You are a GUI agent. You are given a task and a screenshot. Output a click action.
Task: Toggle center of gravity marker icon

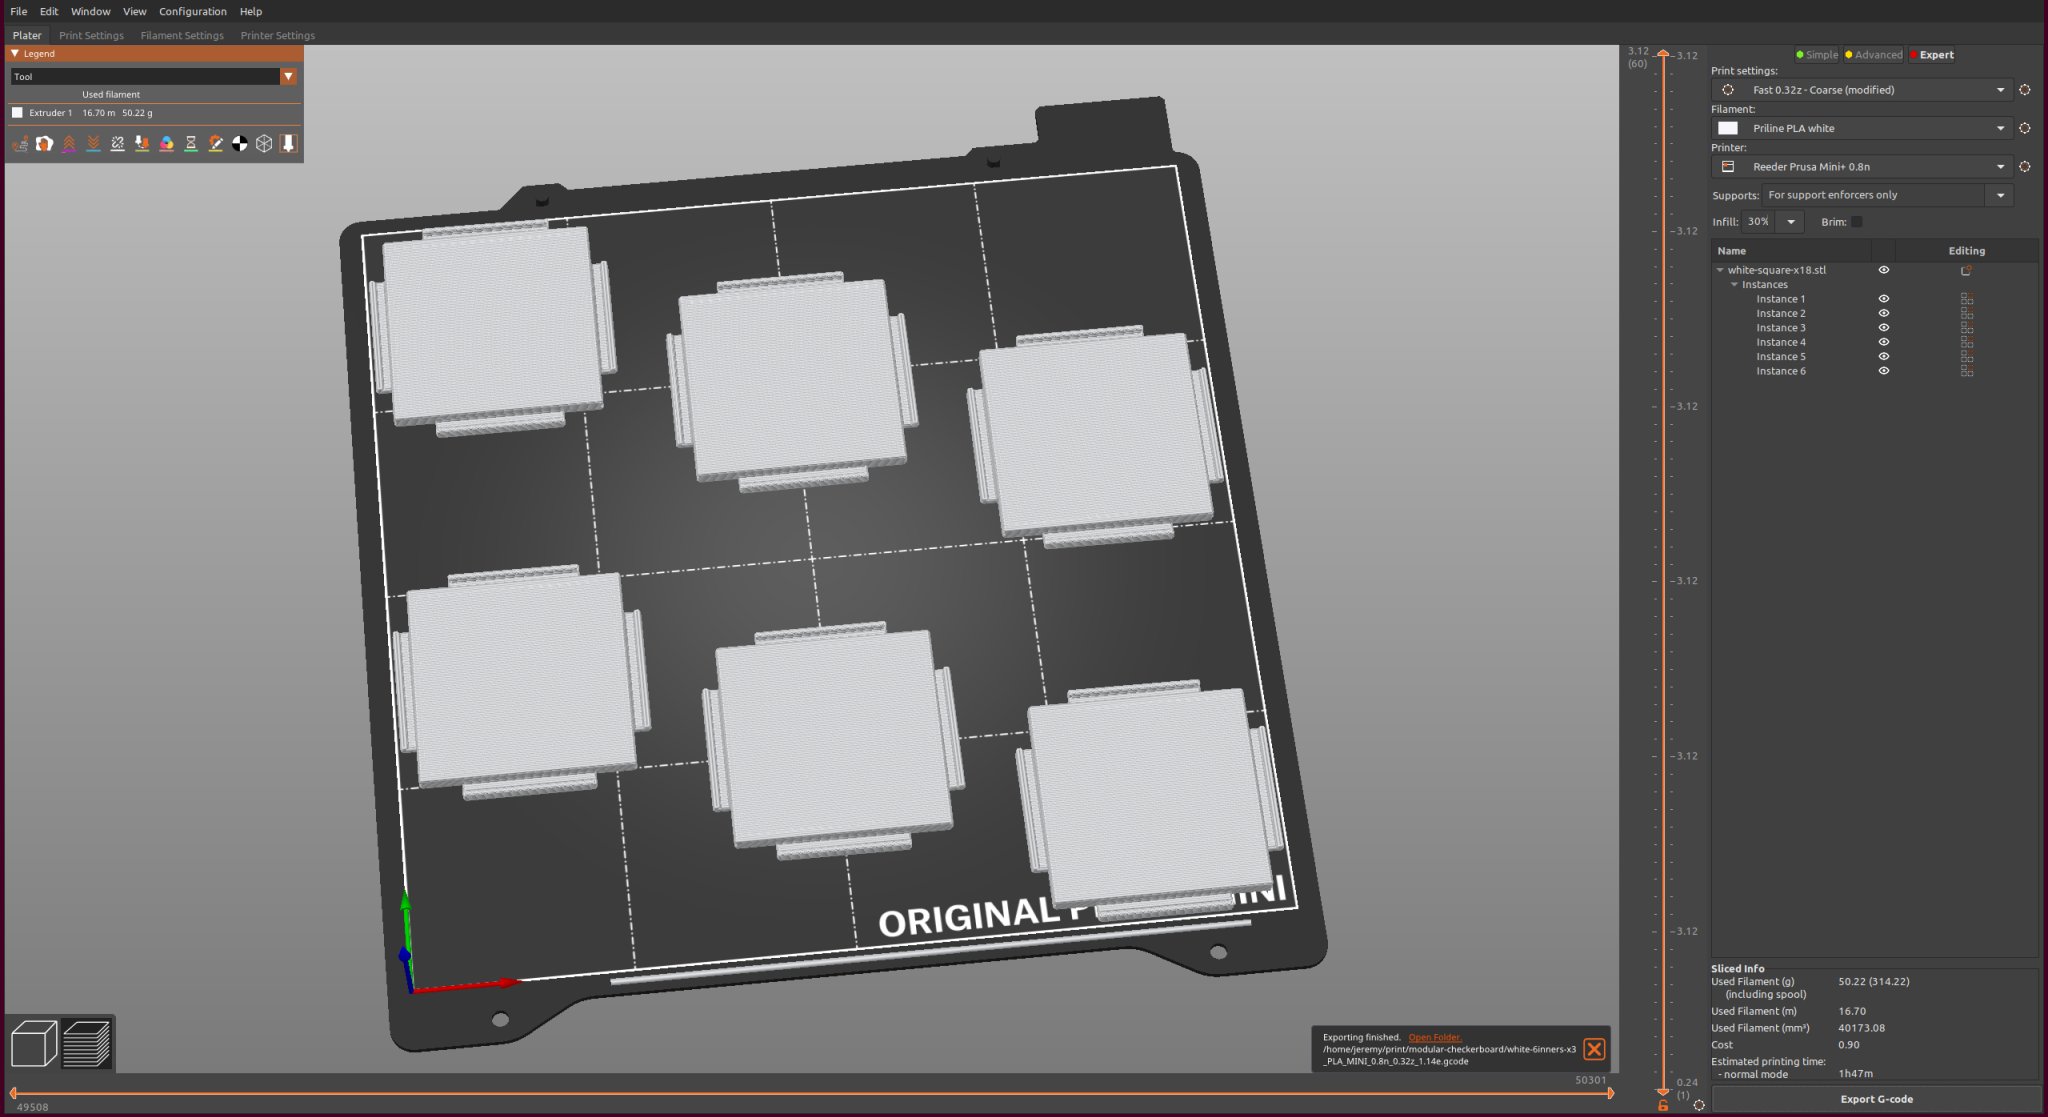click(x=240, y=144)
